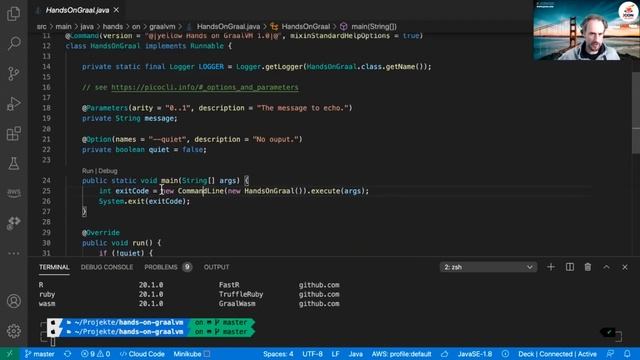Open the Accounts menu icon
Image resolution: width=640 pixels, height=360 pixels.
click(x=13, y=301)
